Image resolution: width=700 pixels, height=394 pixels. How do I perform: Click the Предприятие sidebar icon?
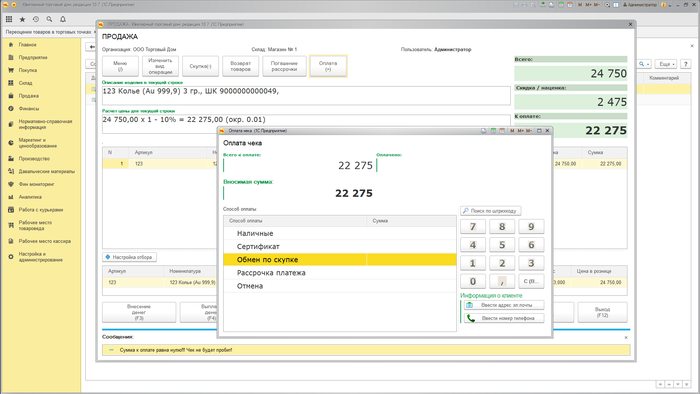coord(11,58)
